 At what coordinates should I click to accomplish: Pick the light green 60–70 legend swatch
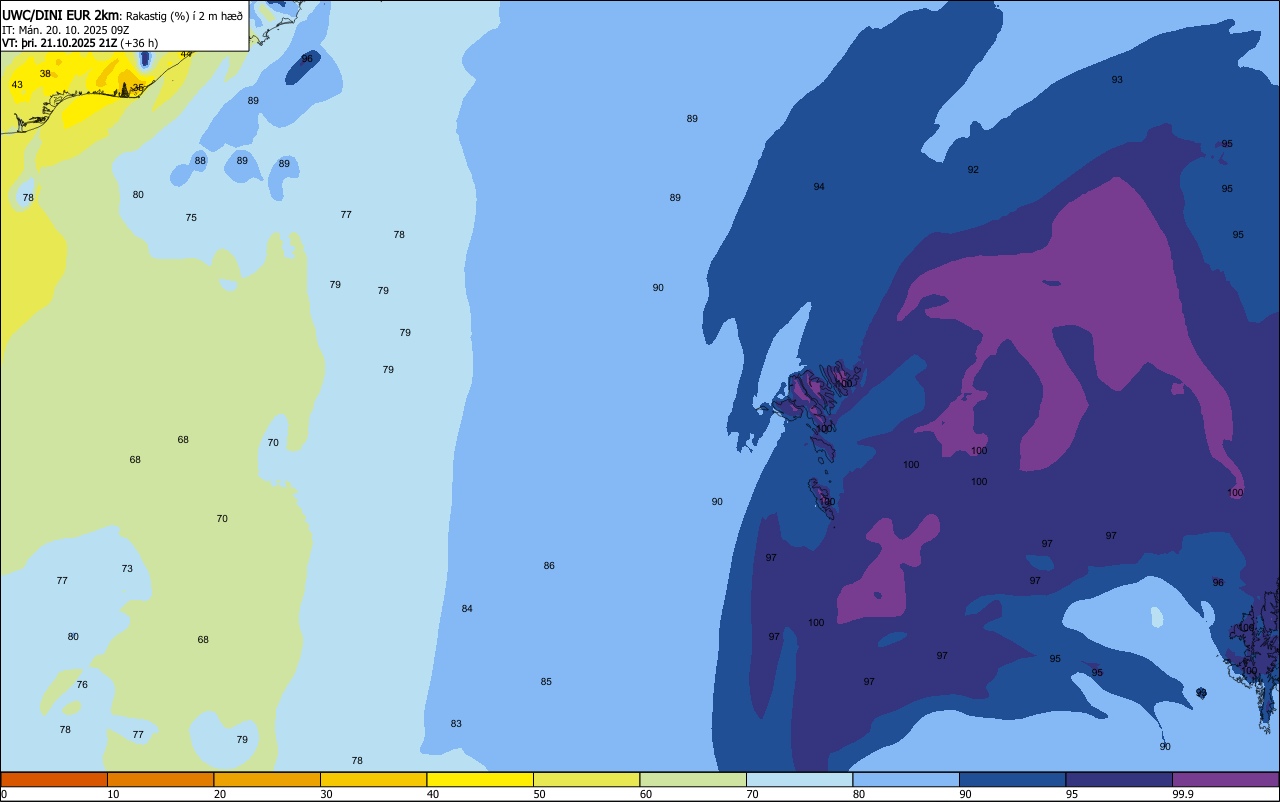coord(693,779)
